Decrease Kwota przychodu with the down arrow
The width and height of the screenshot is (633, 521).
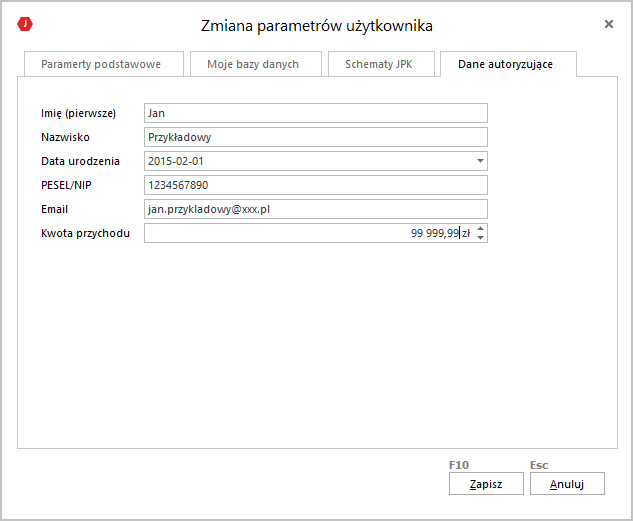(x=481, y=238)
